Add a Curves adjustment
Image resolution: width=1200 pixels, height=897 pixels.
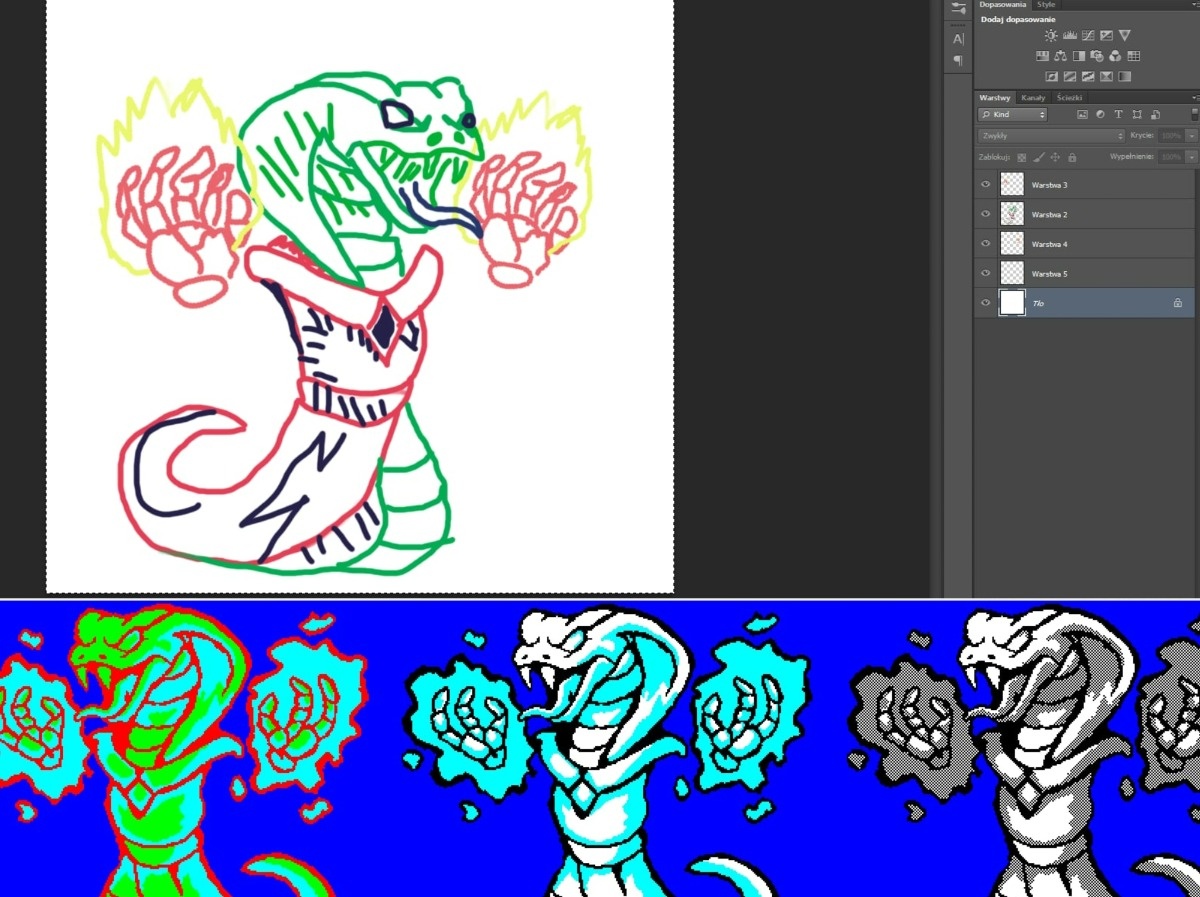(x=1088, y=35)
